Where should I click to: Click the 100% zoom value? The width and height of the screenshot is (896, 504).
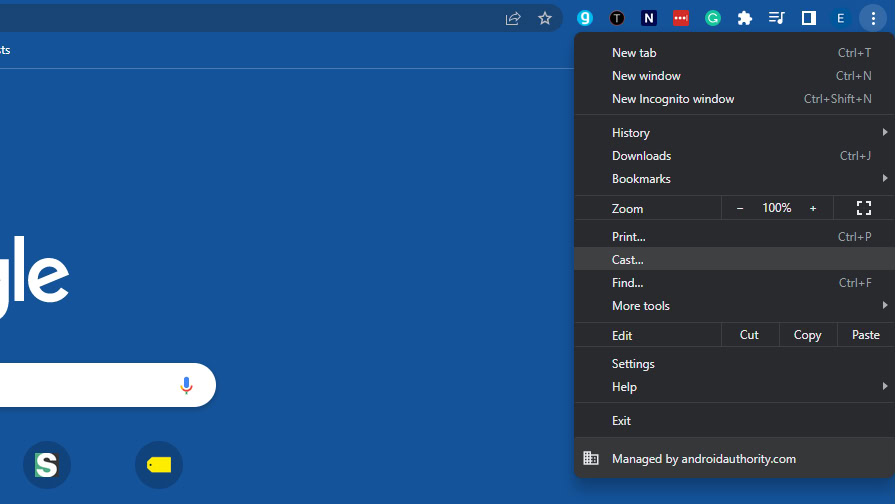(x=777, y=208)
